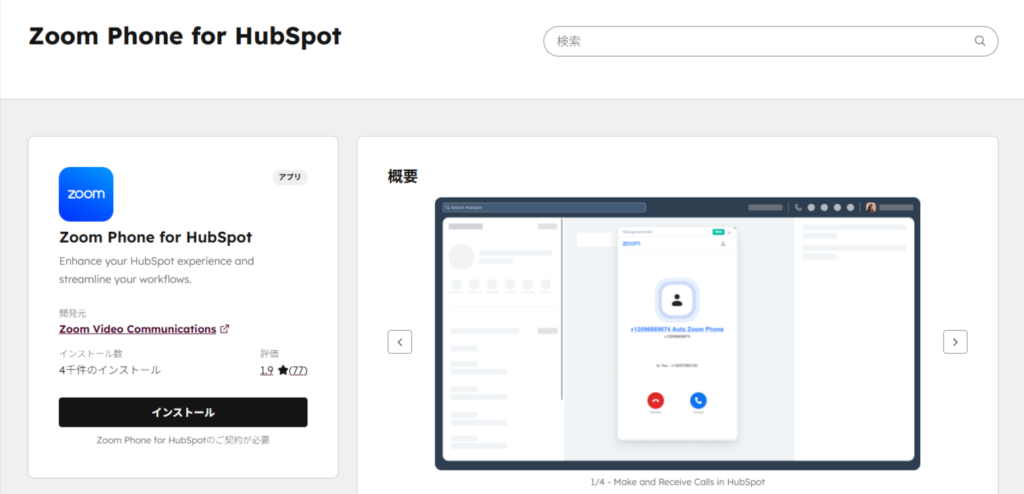
Task: Go to the next carousel slide
Action: tap(955, 342)
